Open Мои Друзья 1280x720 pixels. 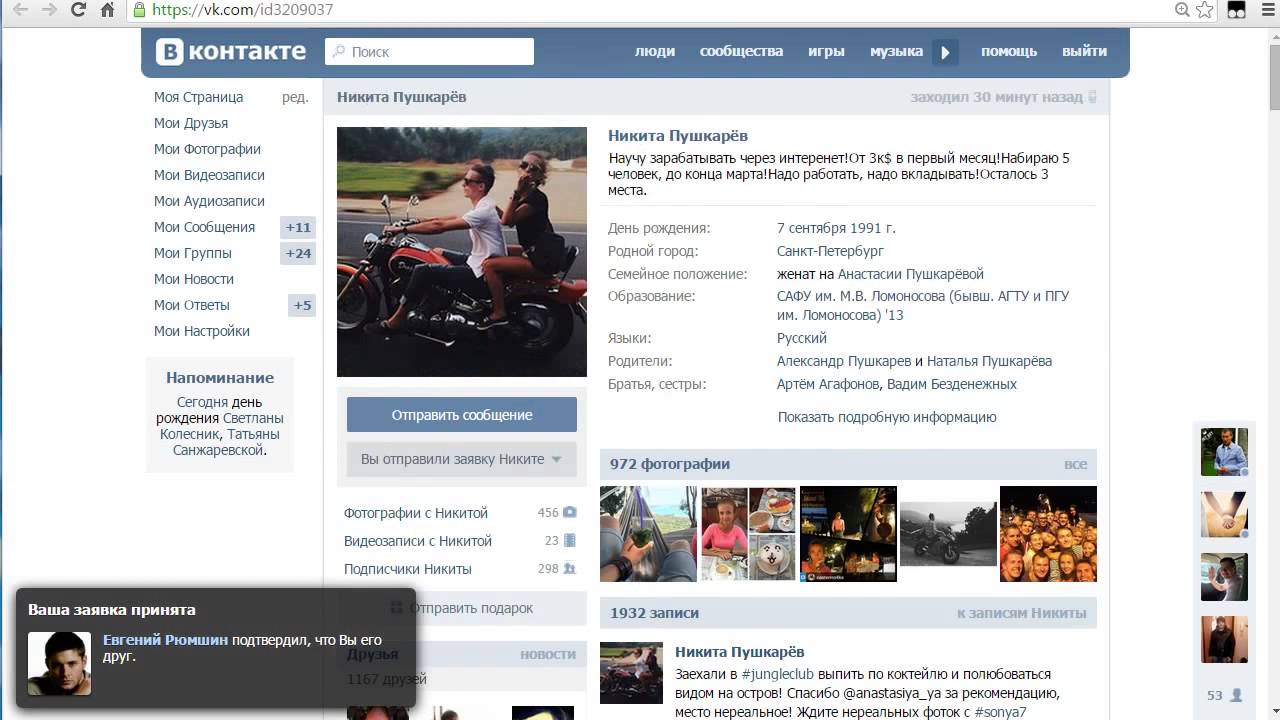191,123
